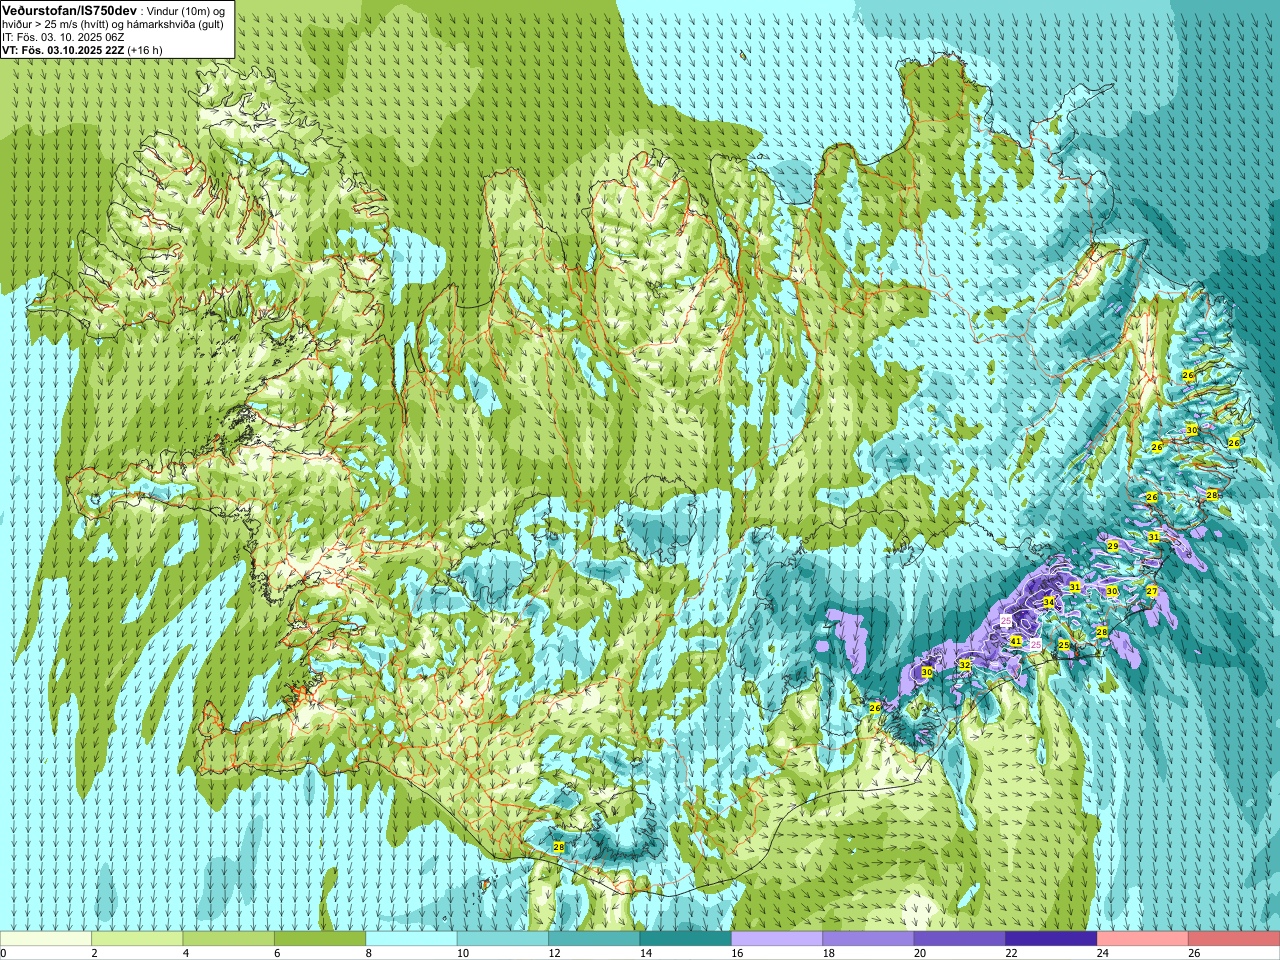Click the legend scale number 6
The height and width of the screenshot is (960, 1280).
(277, 954)
